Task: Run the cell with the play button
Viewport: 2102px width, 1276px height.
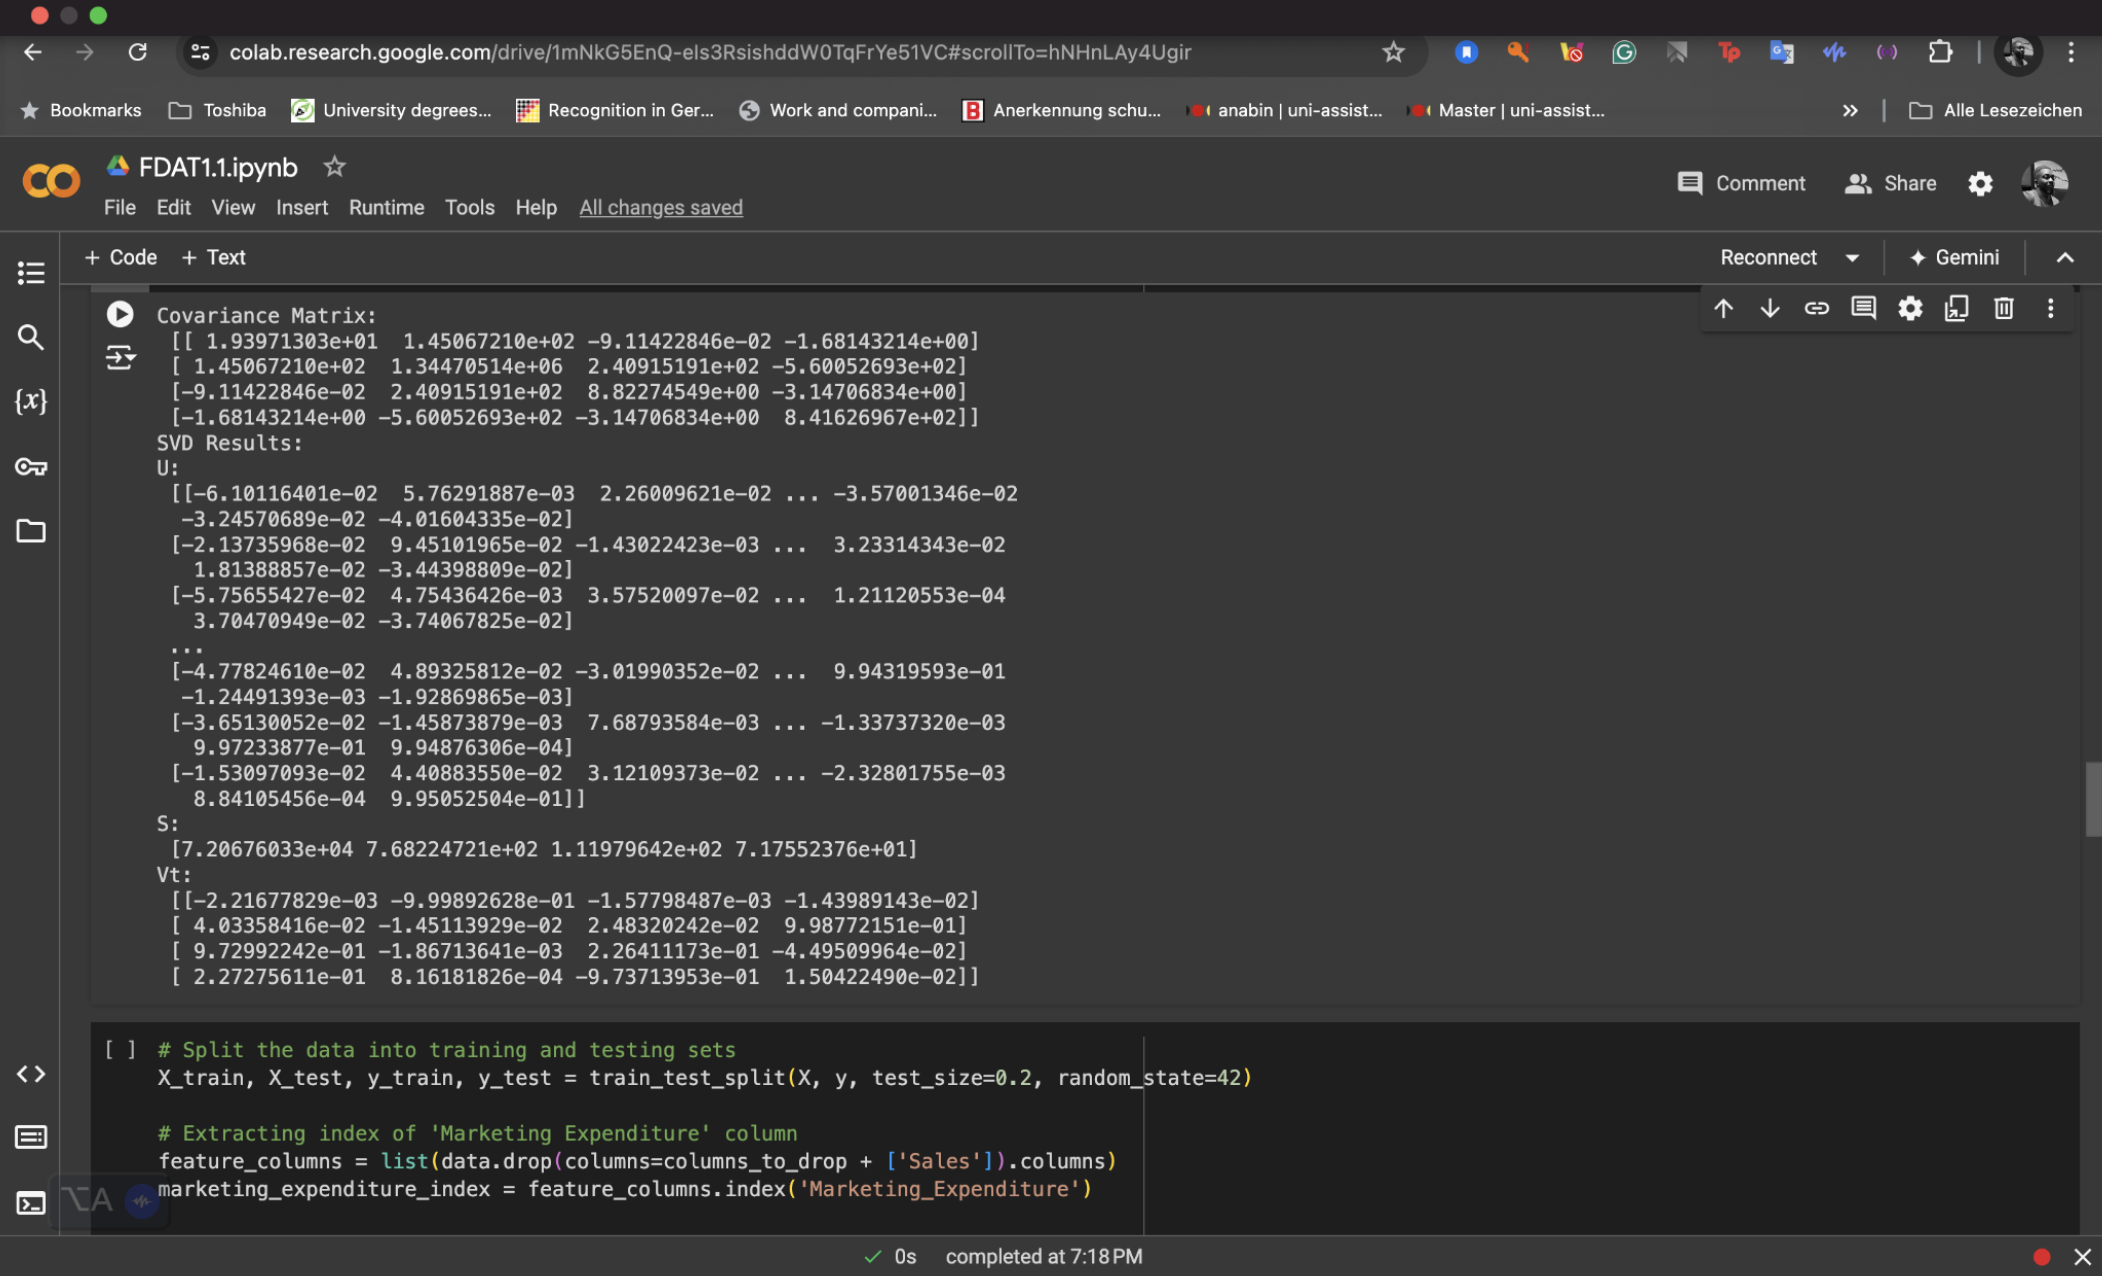Action: tap(120, 315)
